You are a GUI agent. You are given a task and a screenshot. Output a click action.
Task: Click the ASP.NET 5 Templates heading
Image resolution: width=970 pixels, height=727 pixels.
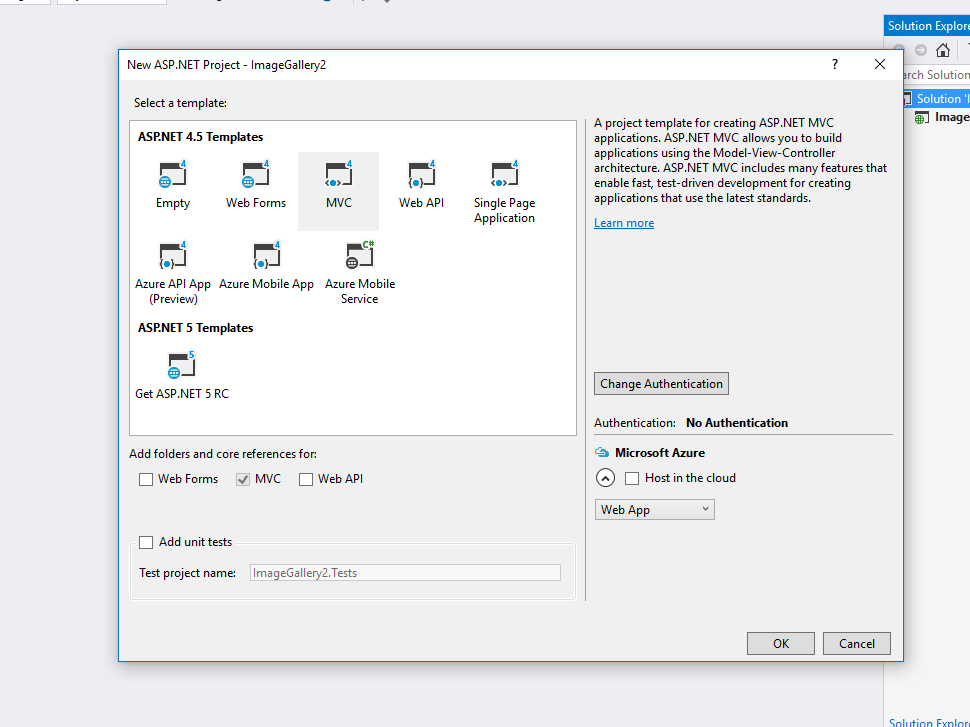195,328
